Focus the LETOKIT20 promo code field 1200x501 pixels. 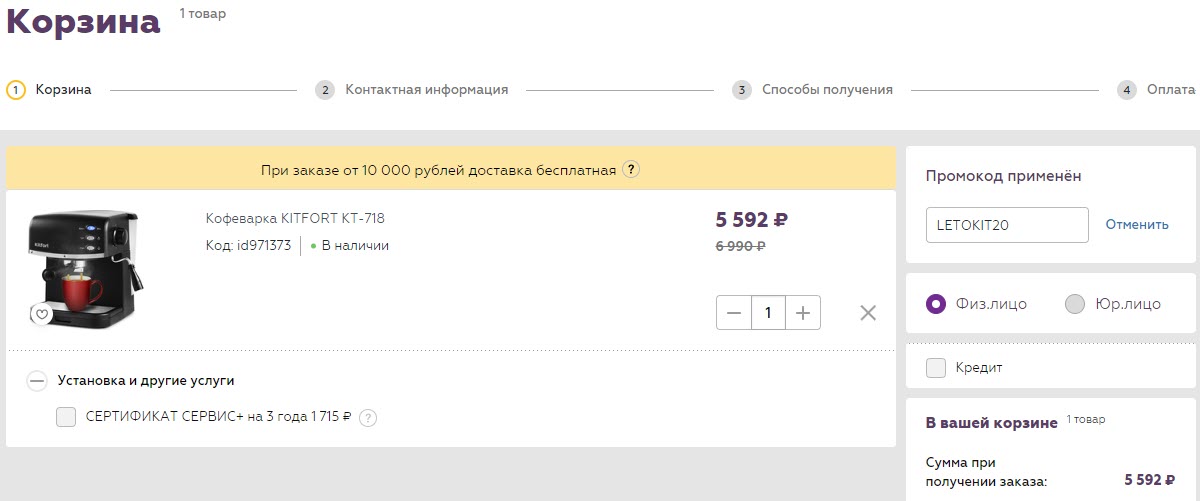click(1006, 225)
